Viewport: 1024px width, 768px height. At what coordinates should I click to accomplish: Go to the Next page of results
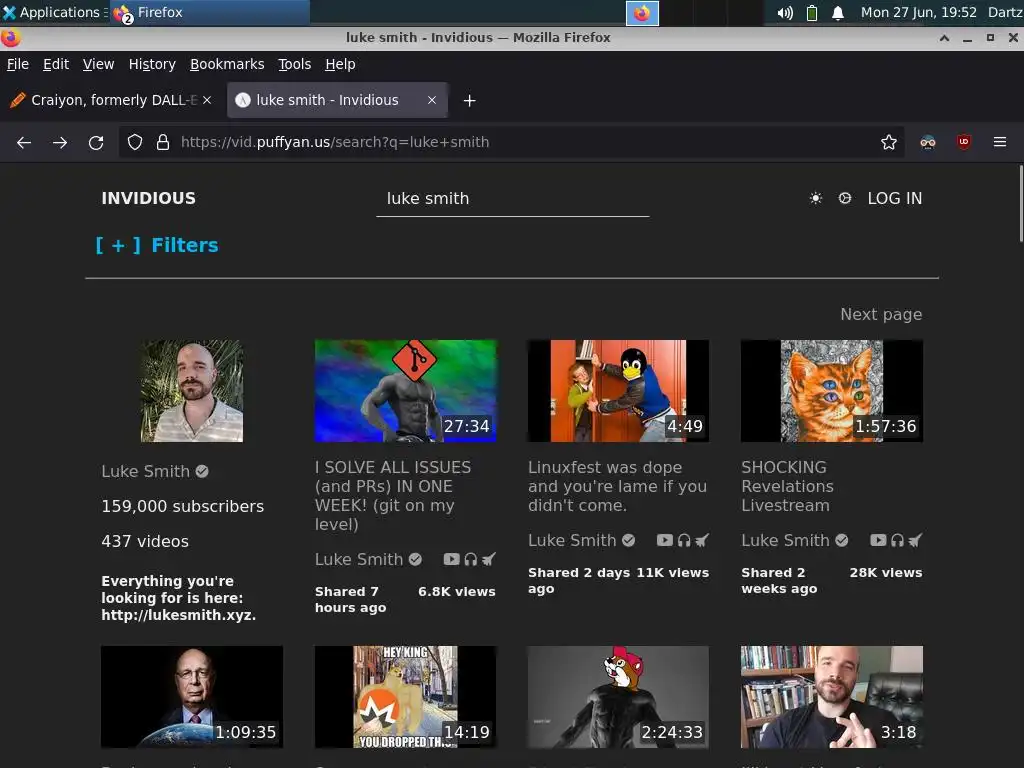[x=881, y=314]
